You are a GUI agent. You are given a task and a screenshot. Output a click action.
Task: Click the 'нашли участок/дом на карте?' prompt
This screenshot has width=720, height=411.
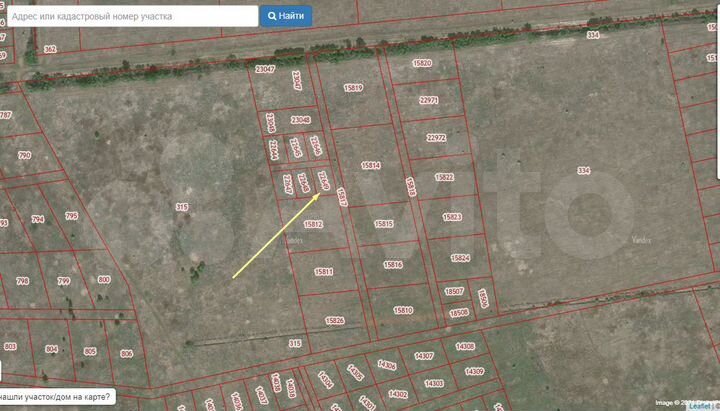point(56,397)
